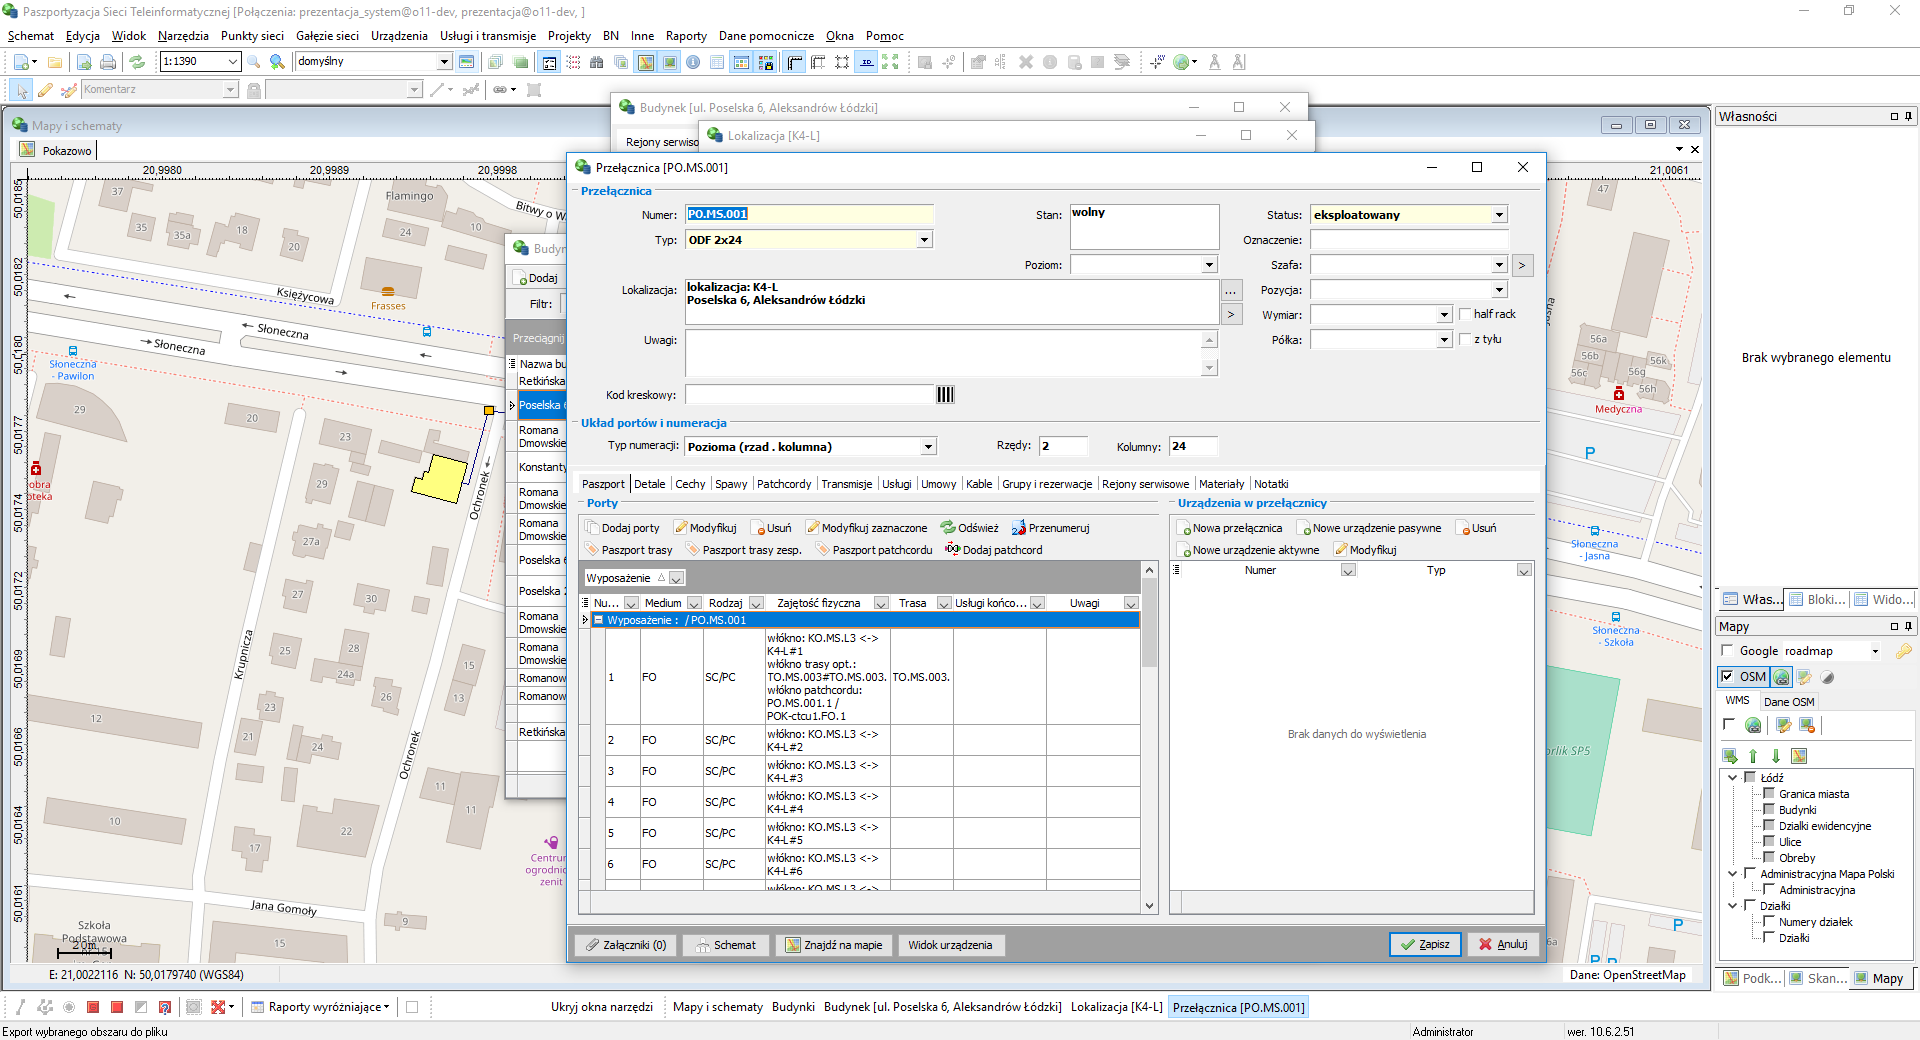Uncheck the OSM map checkbox
1920x1040 pixels.
(x=1727, y=677)
